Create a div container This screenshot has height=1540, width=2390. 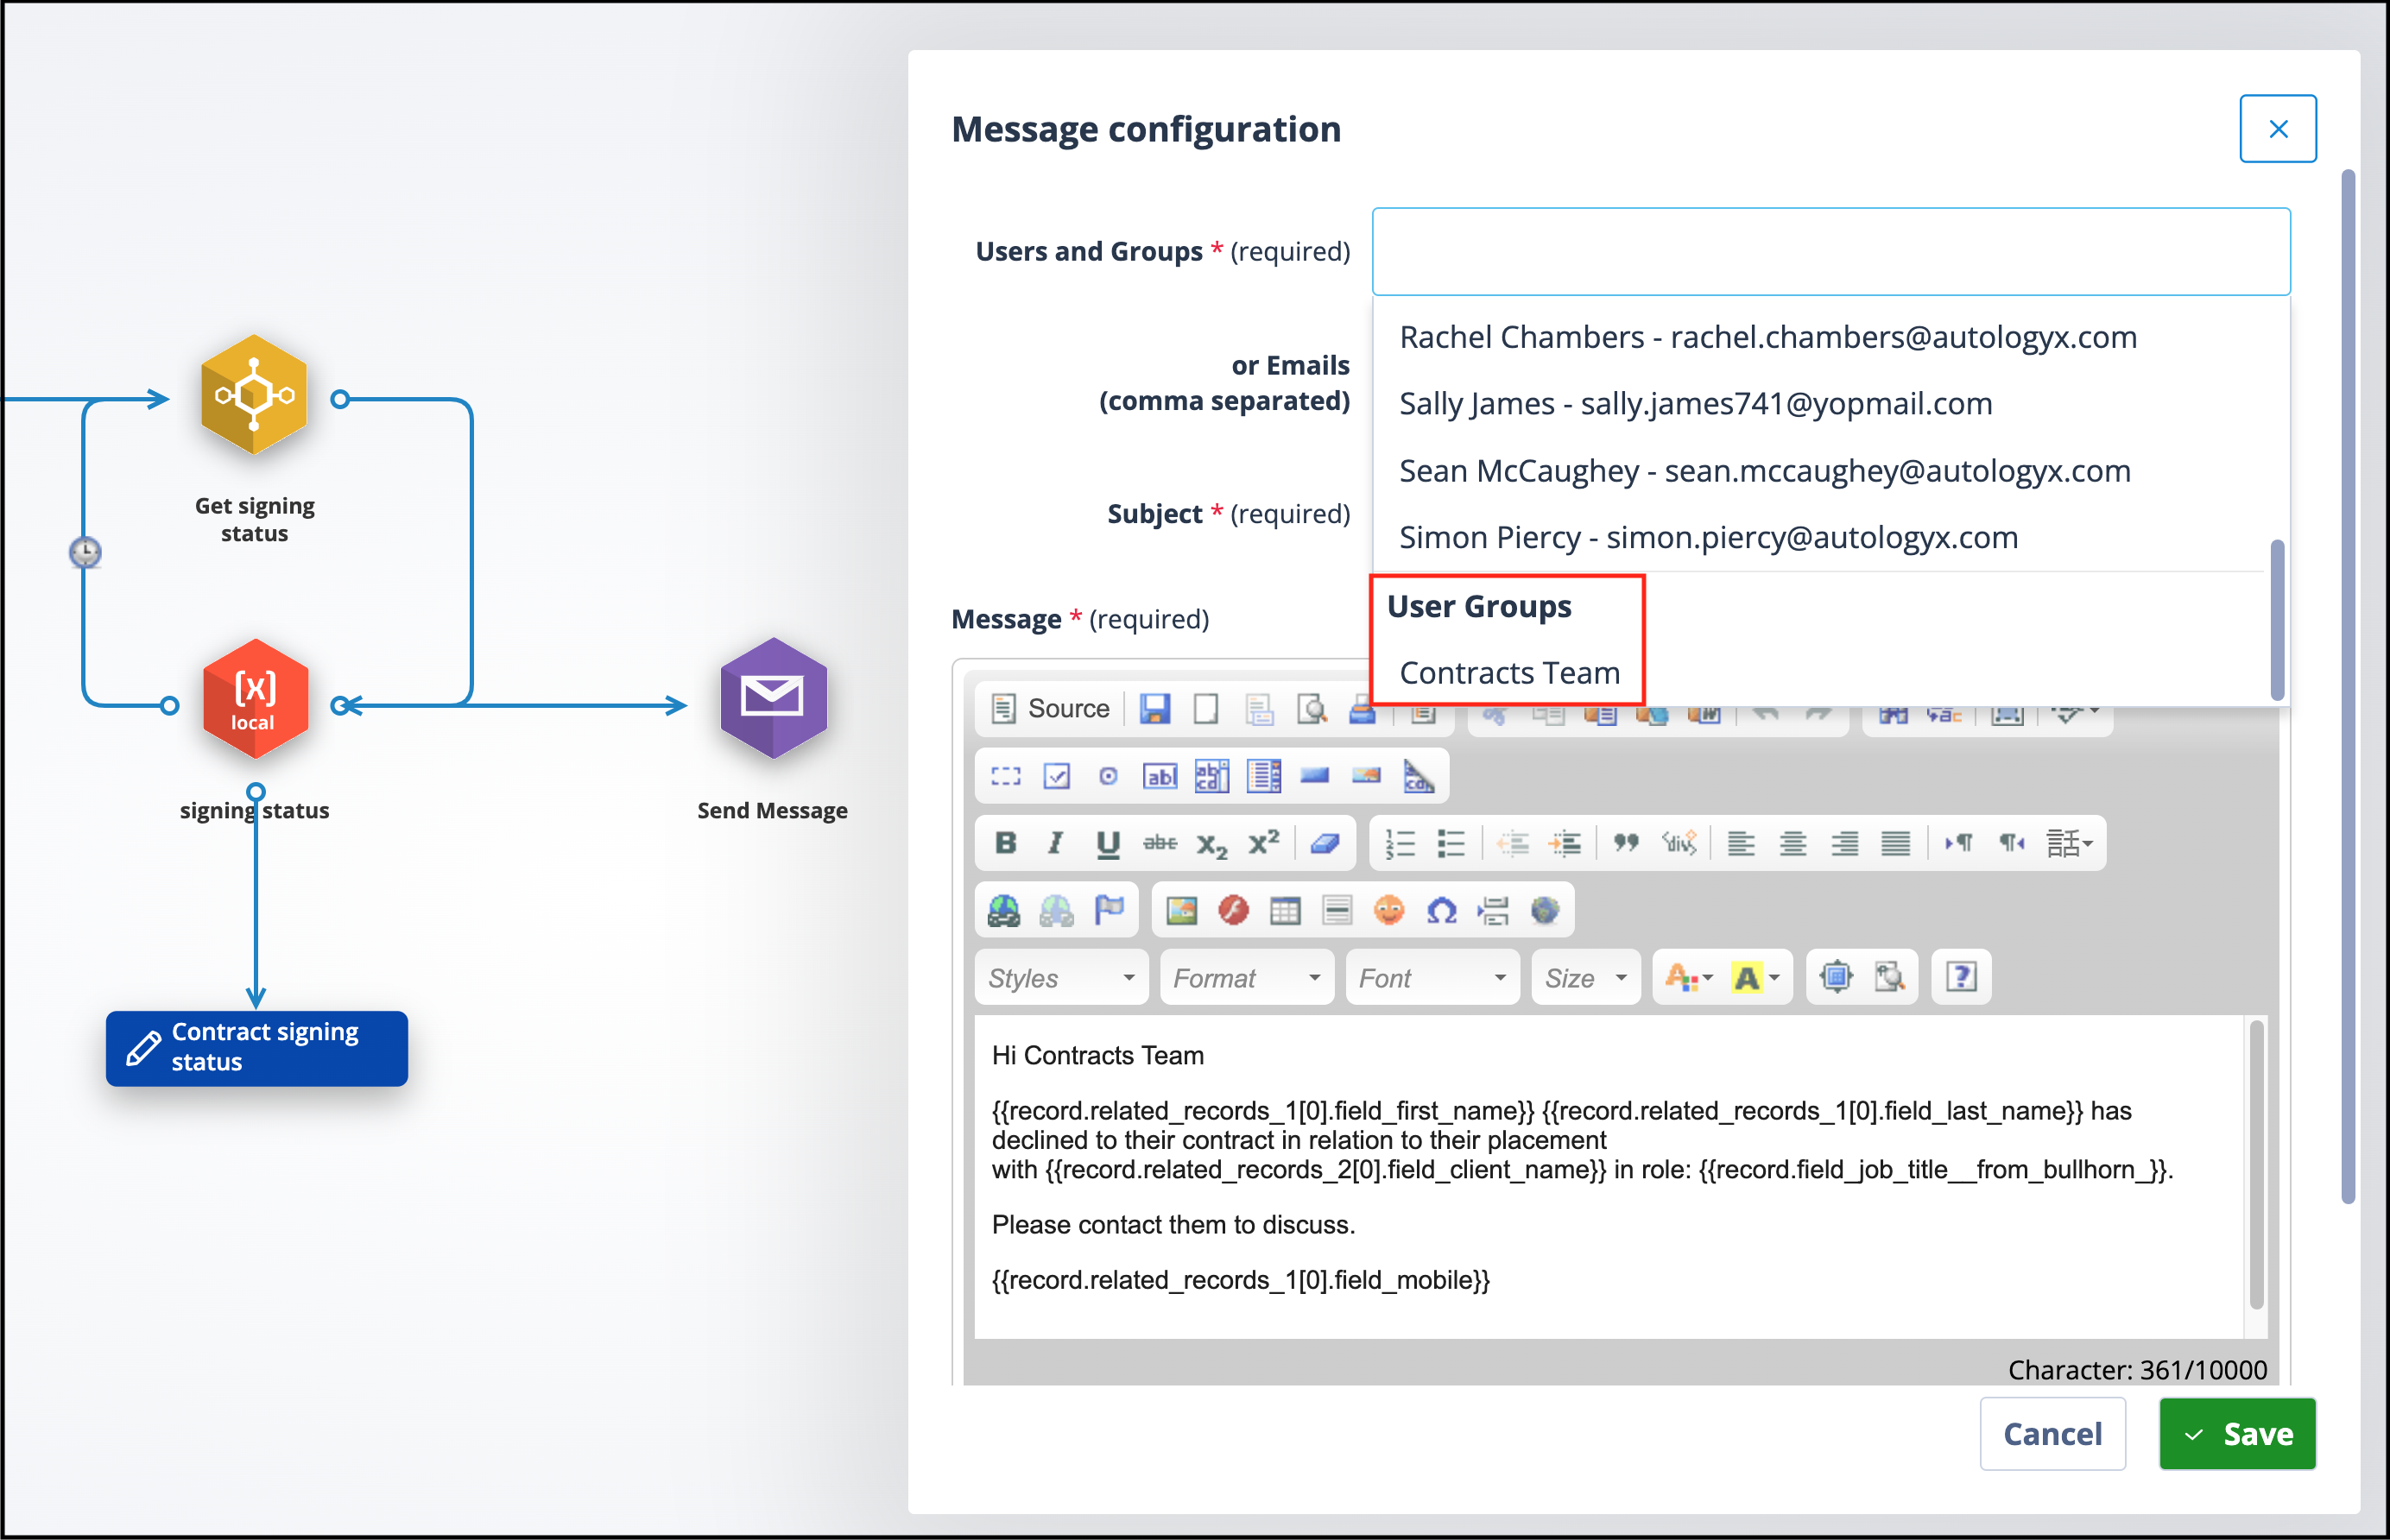tap(1679, 843)
